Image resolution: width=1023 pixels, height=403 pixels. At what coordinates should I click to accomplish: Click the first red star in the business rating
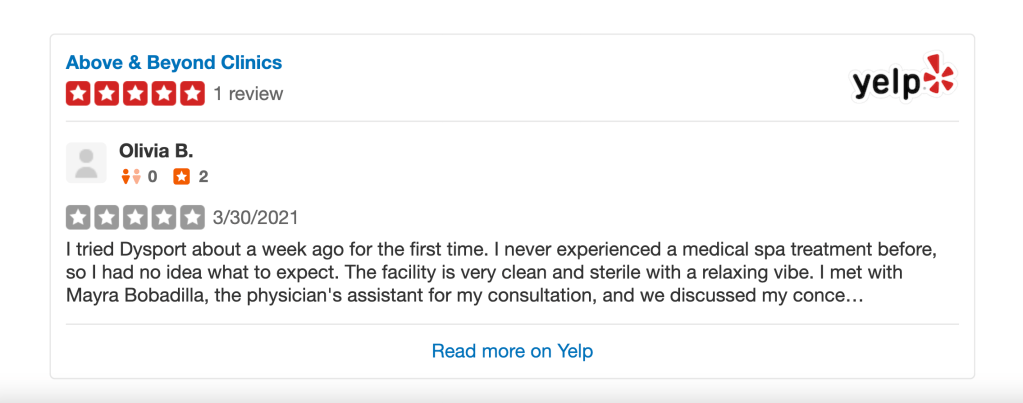(x=78, y=94)
